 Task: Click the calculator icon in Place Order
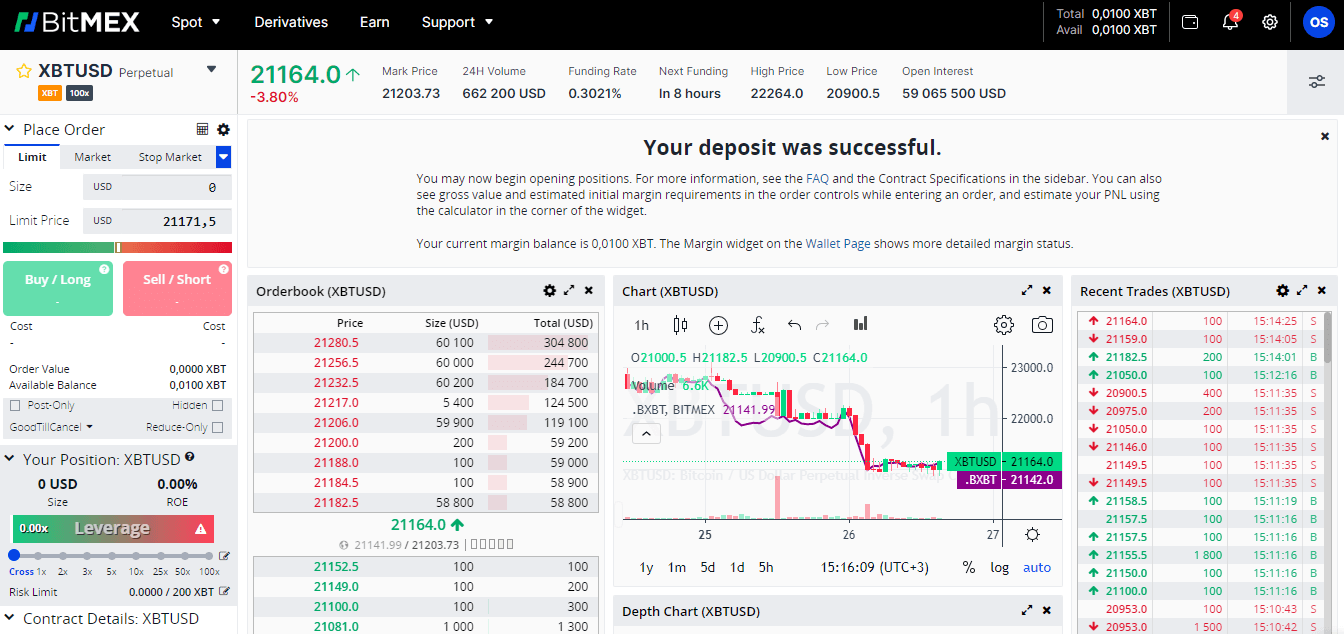pos(203,129)
